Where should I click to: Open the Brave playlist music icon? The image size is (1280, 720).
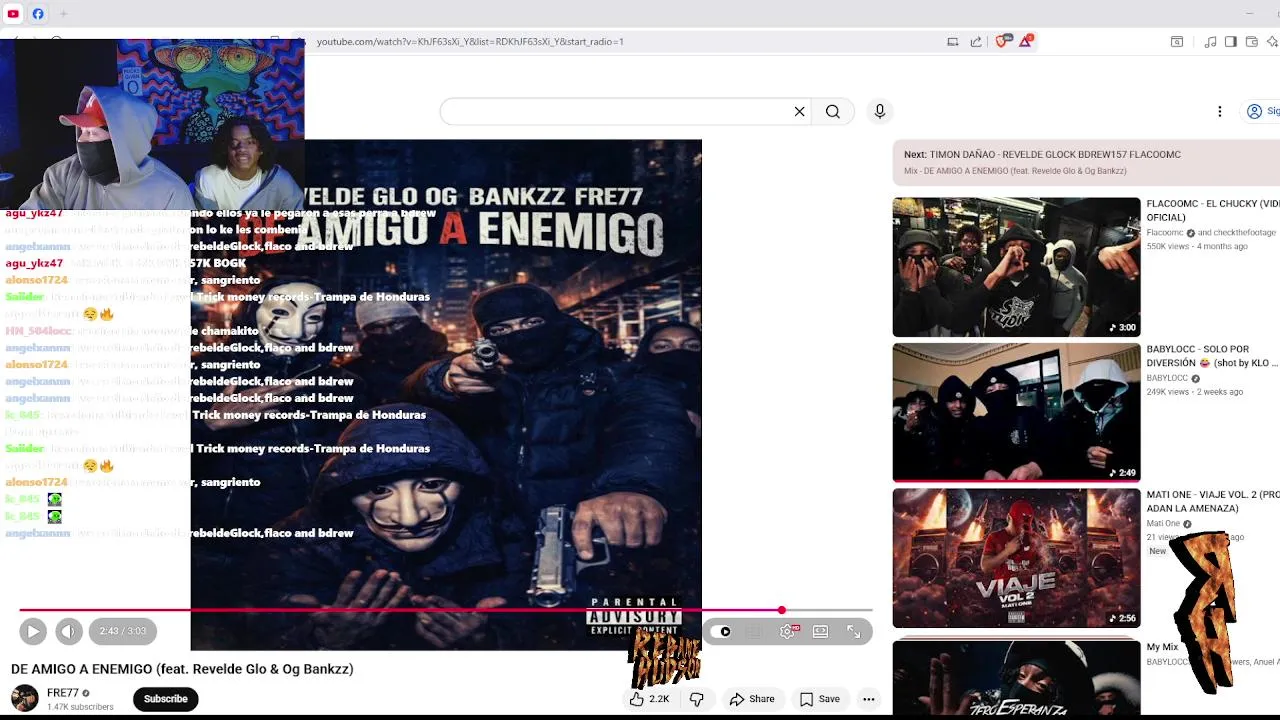(x=1210, y=41)
